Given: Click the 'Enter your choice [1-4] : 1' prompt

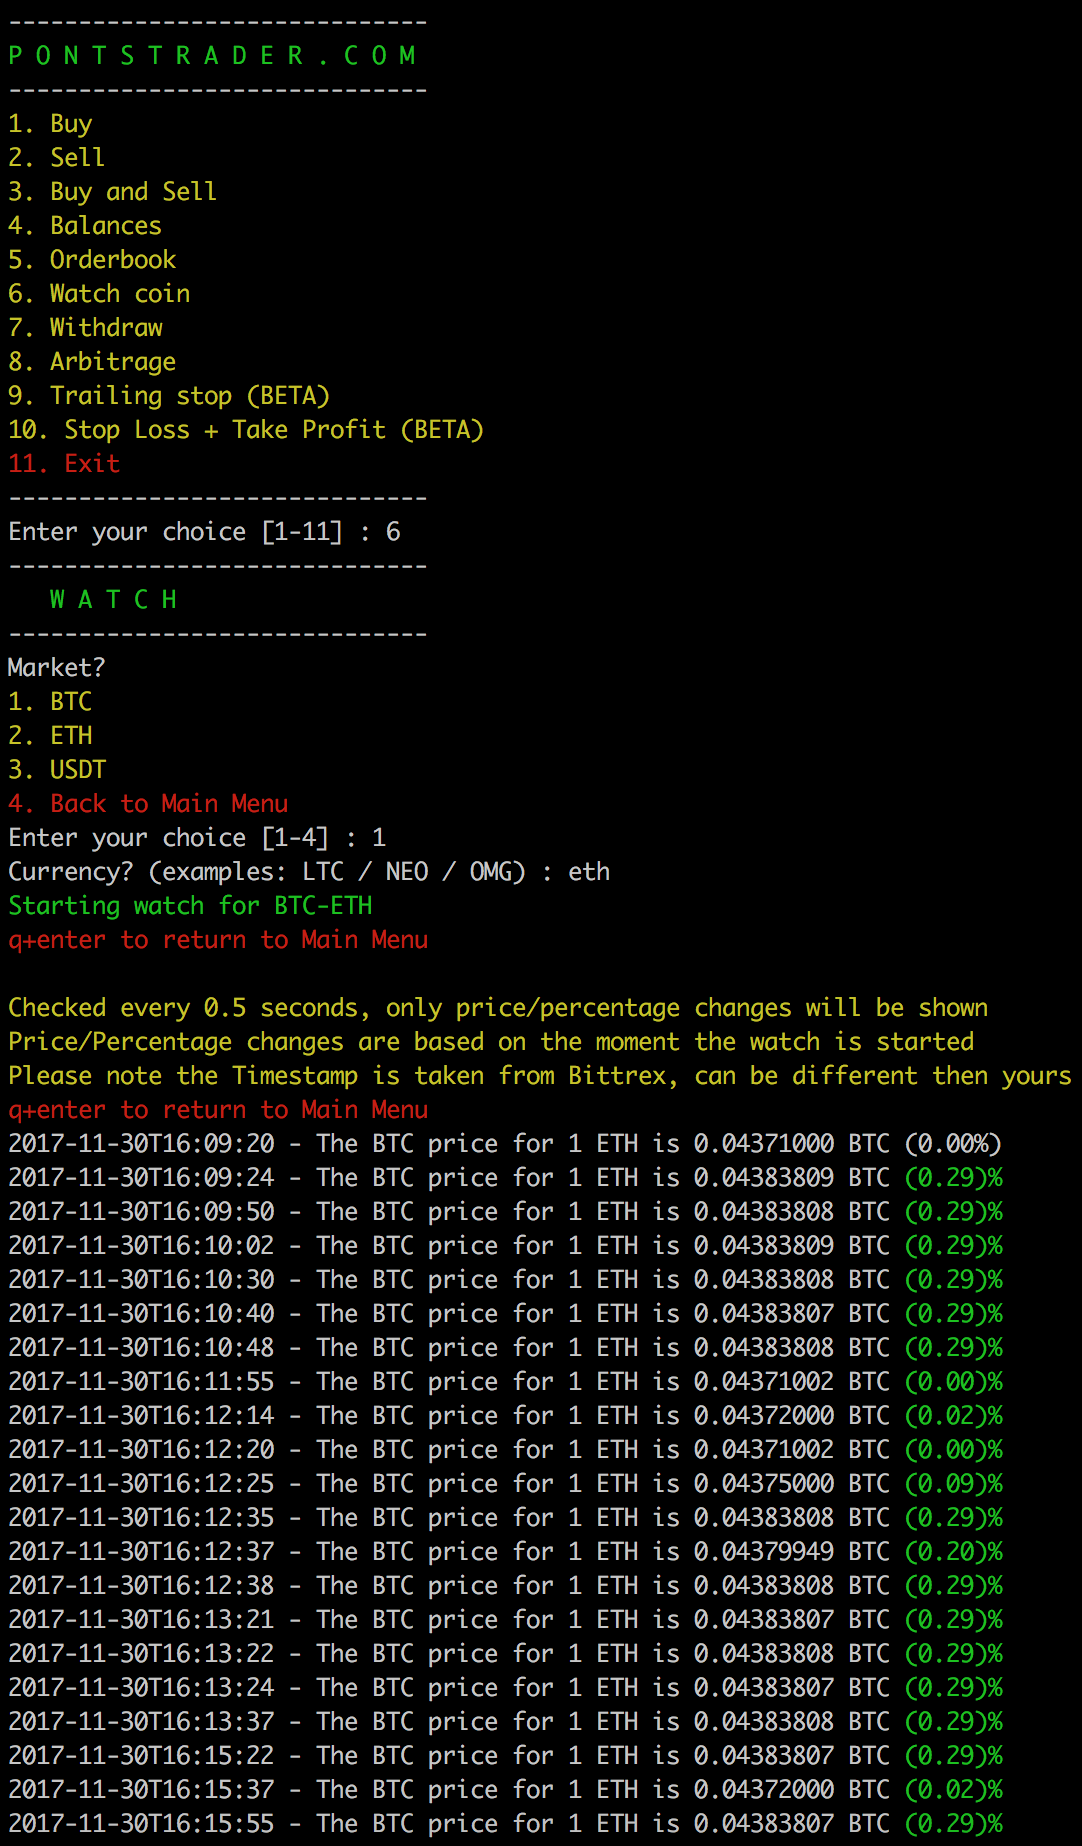Looking at the screenshot, I should 197,838.
